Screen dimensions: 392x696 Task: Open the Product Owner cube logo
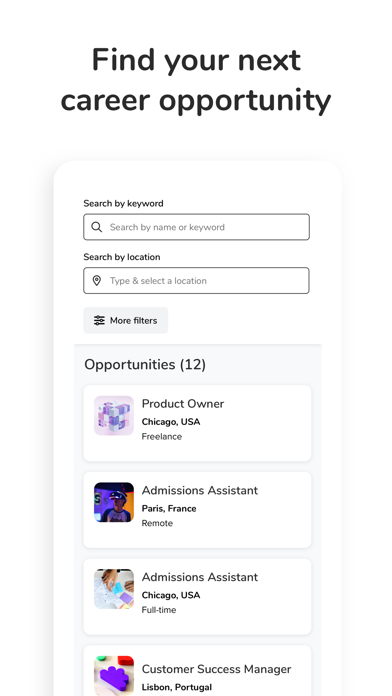coord(114,415)
